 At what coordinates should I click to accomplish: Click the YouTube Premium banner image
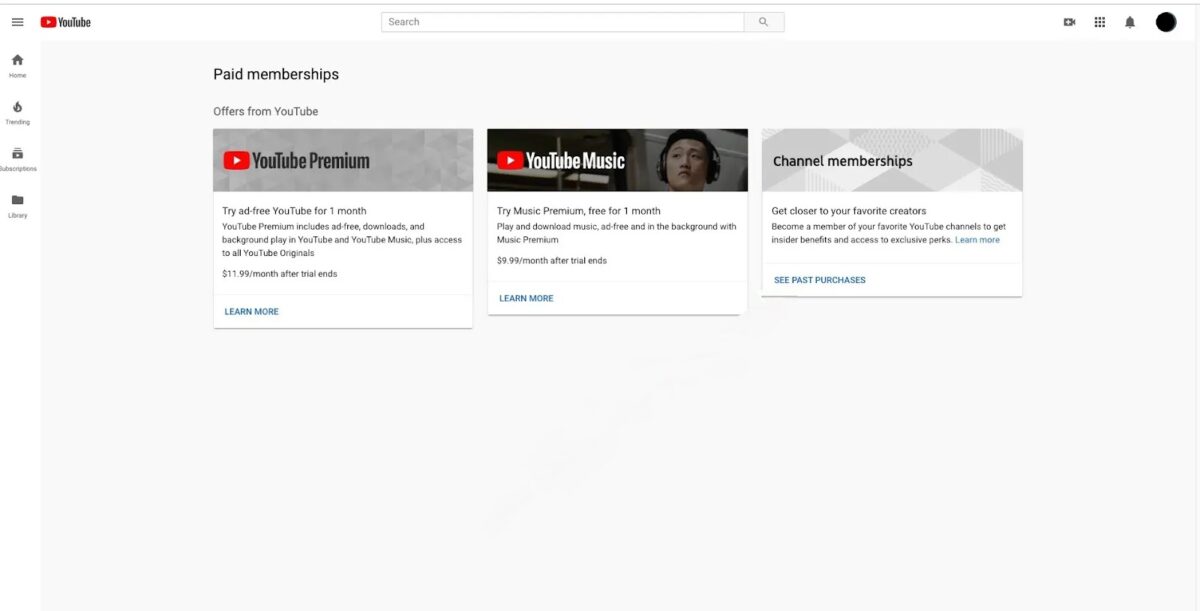(343, 160)
